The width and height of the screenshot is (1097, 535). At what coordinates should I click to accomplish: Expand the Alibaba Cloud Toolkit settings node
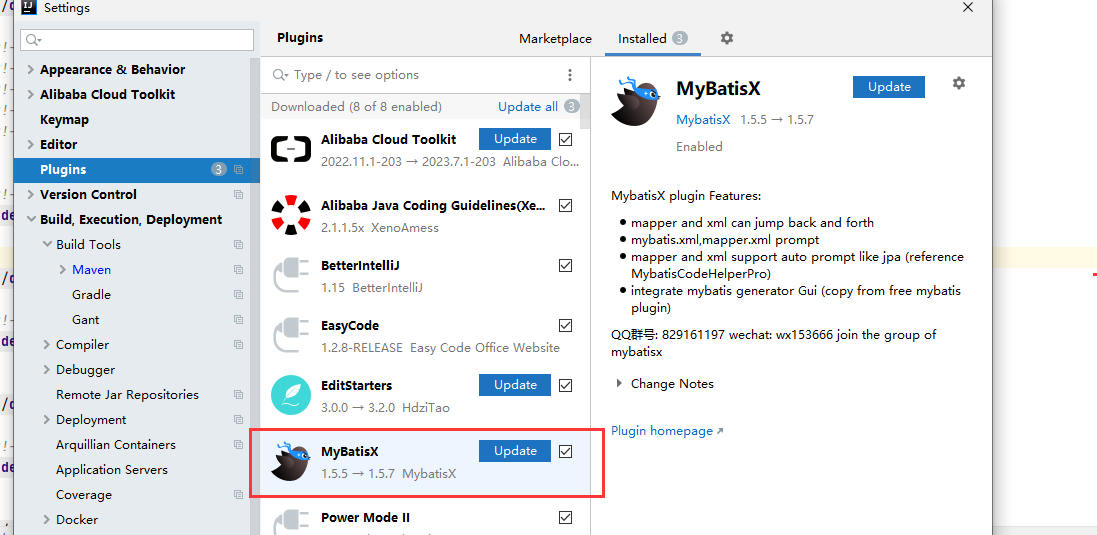click(x=30, y=94)
